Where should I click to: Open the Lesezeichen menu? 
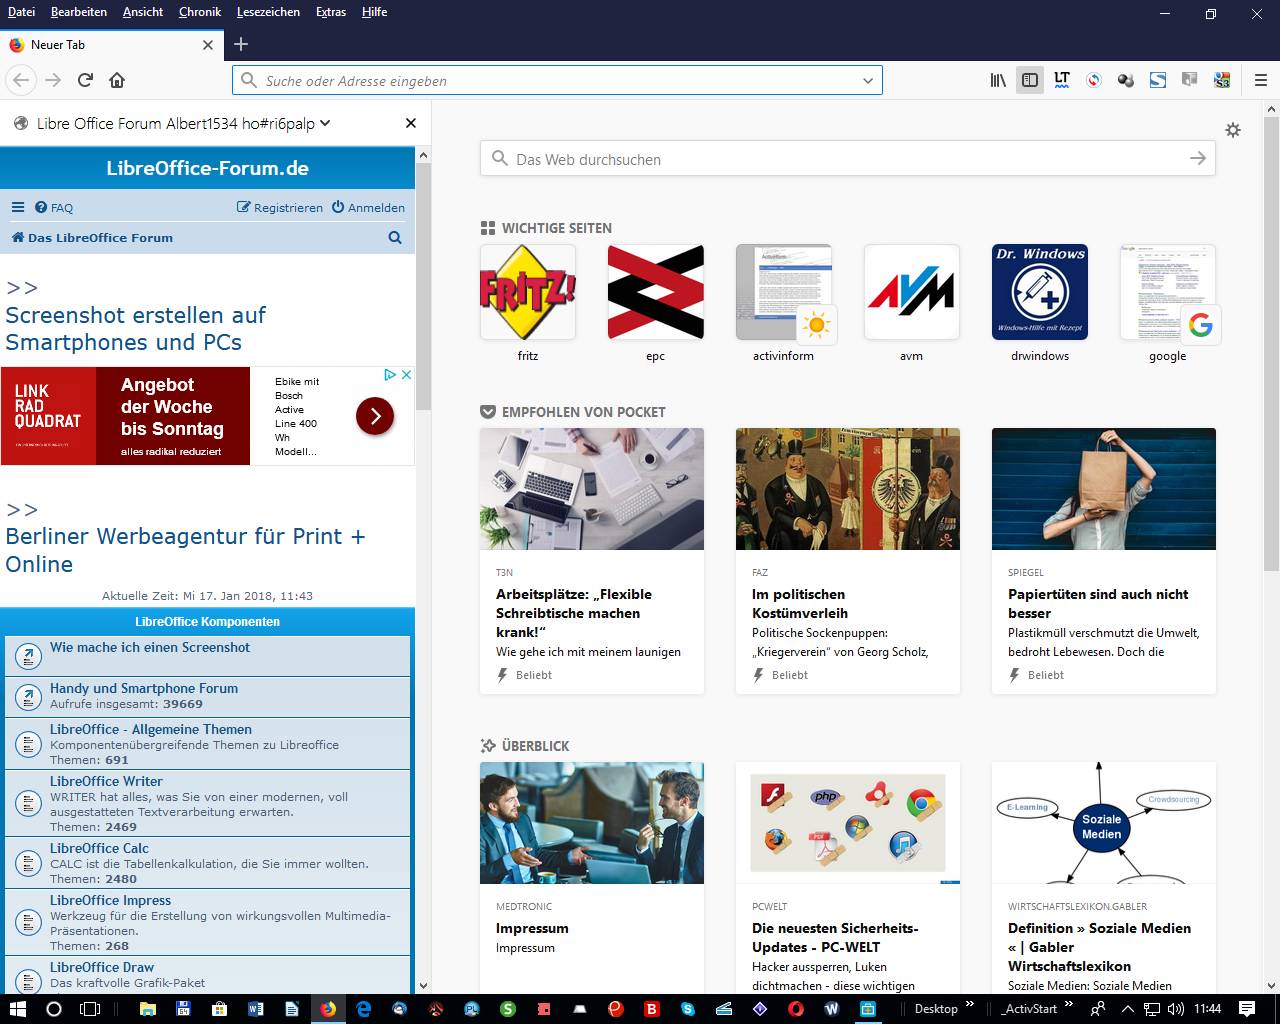[x=268, y=12]
